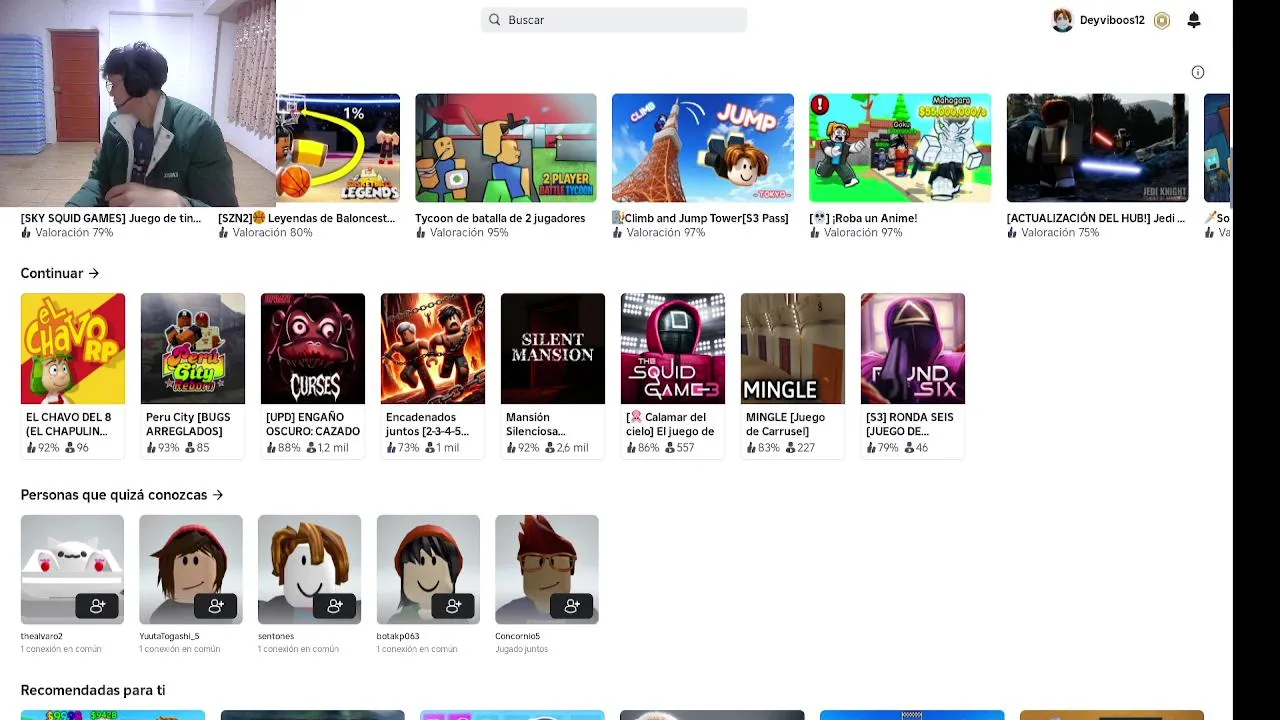
Task: Open the Continuar section link
Action: click(60, 273)
